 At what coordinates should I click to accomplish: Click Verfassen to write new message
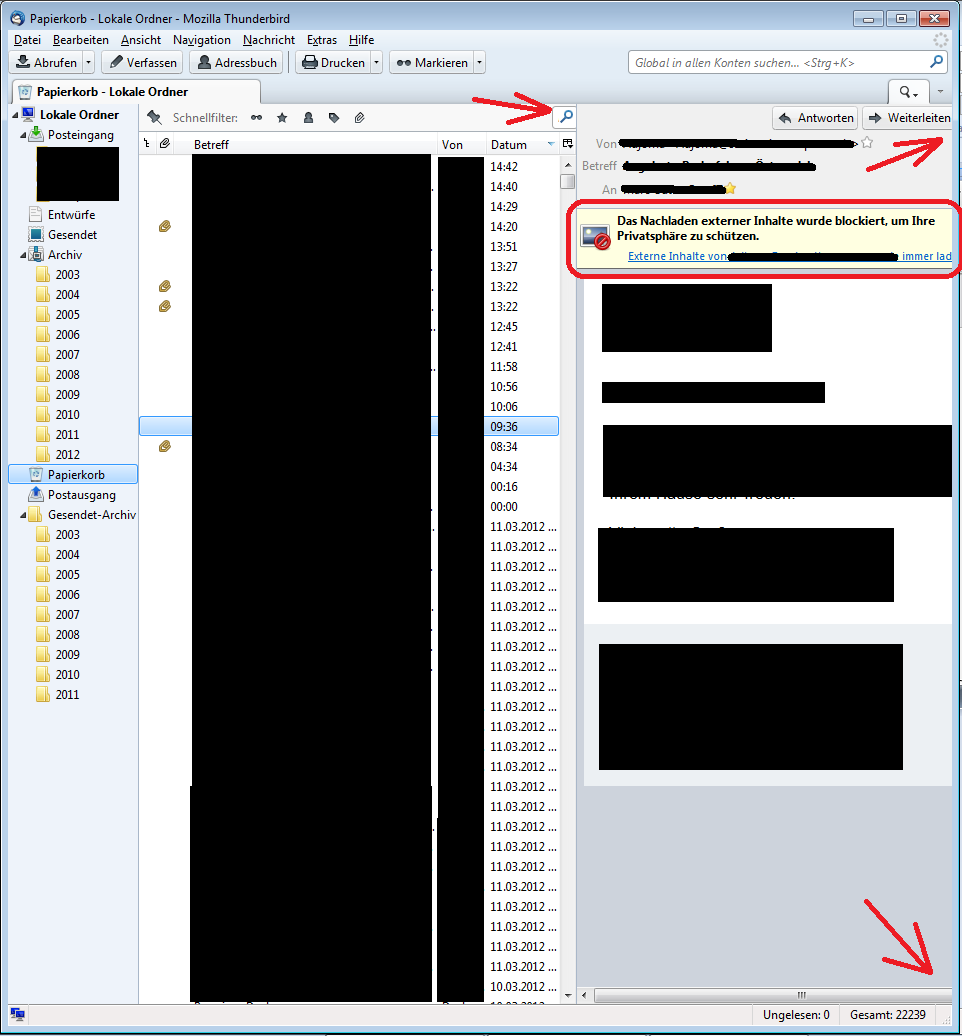(142, 63)
